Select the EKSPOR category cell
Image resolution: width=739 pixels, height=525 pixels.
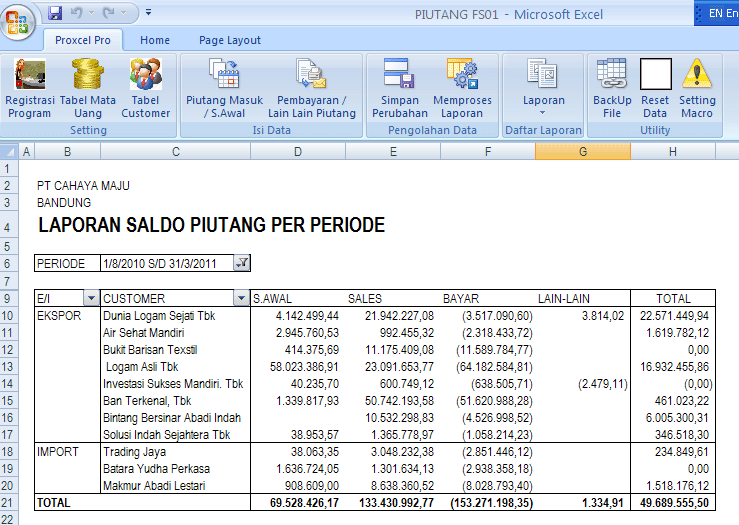click(59, 315)
